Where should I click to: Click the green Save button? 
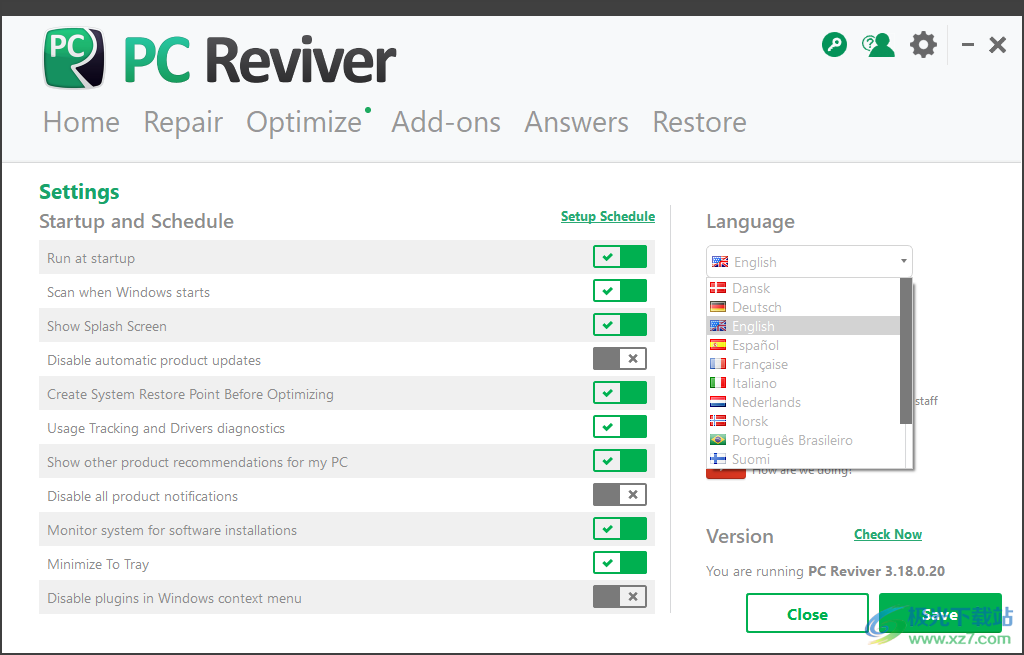[940, 613]
